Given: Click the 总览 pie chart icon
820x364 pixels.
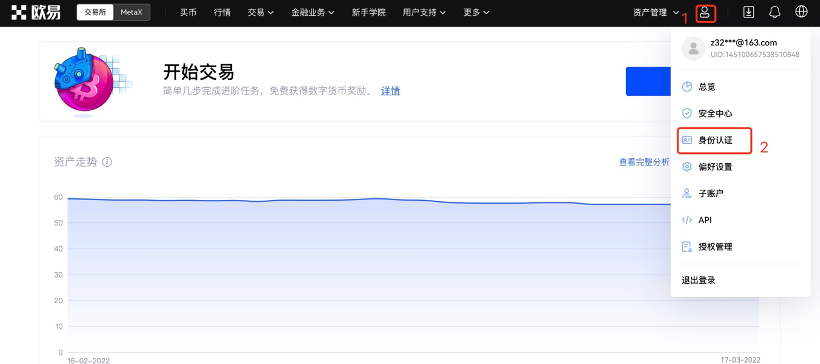Looking at the screenshot, I should 687,87.
